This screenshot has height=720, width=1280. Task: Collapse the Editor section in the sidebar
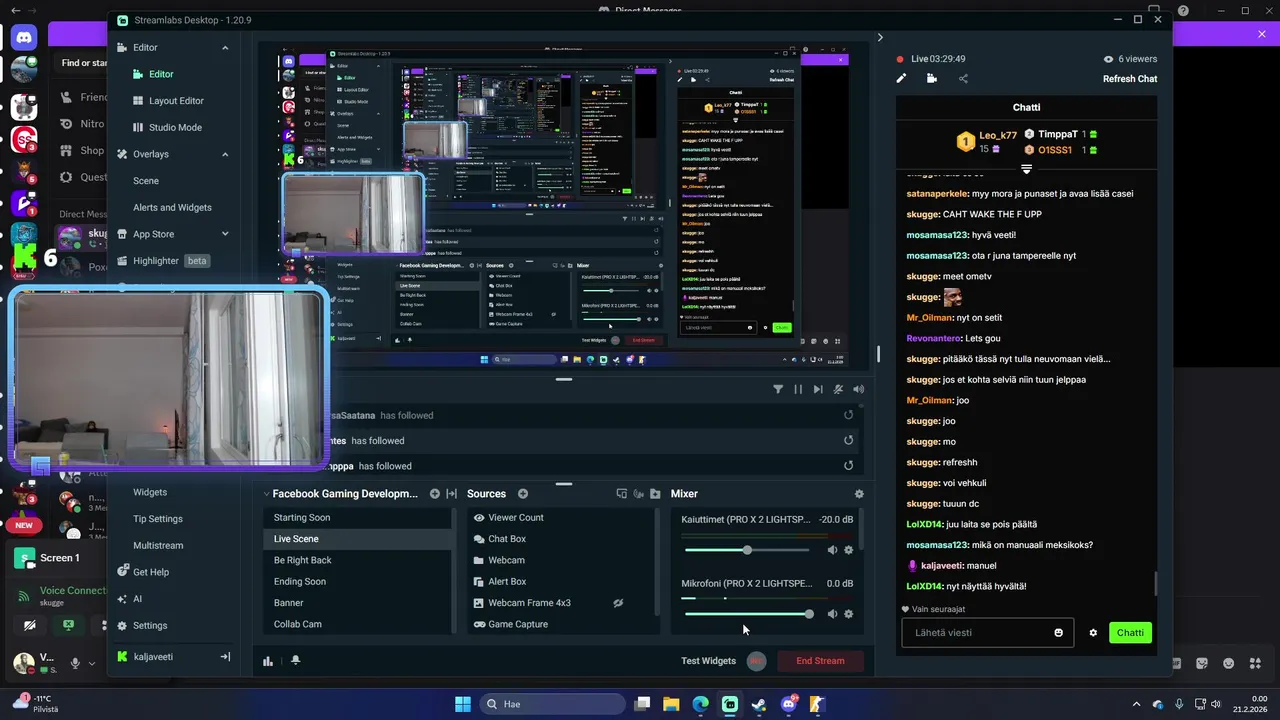coord(225,47)
